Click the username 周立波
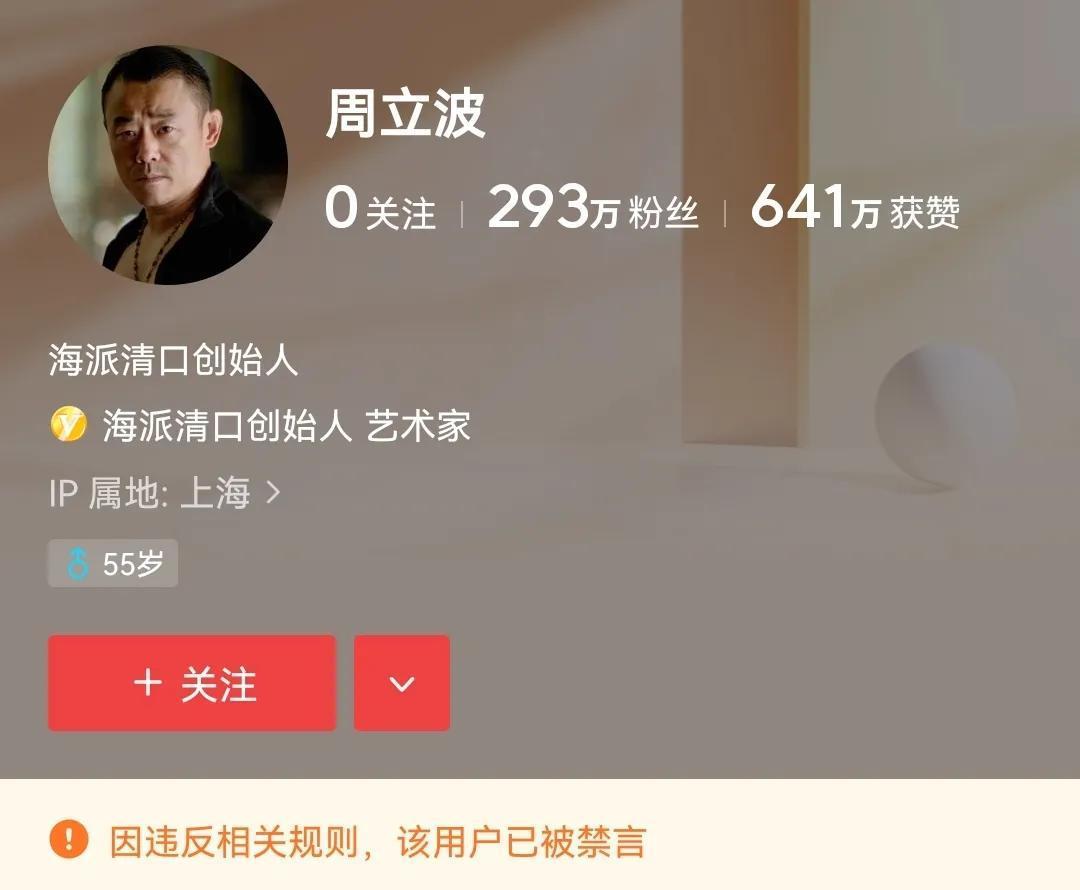This screenshot has width=1080, height=890. [405, 114]
